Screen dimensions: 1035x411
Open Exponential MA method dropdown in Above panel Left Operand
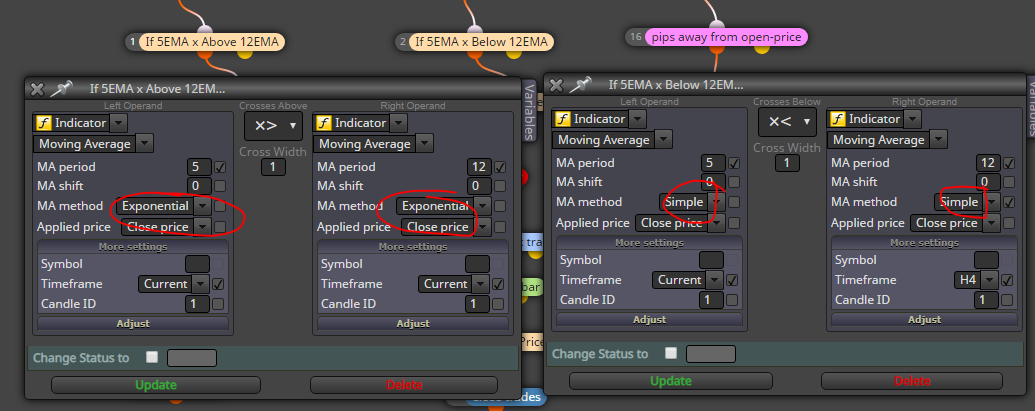pyautogui.click(x=203, y=206)
